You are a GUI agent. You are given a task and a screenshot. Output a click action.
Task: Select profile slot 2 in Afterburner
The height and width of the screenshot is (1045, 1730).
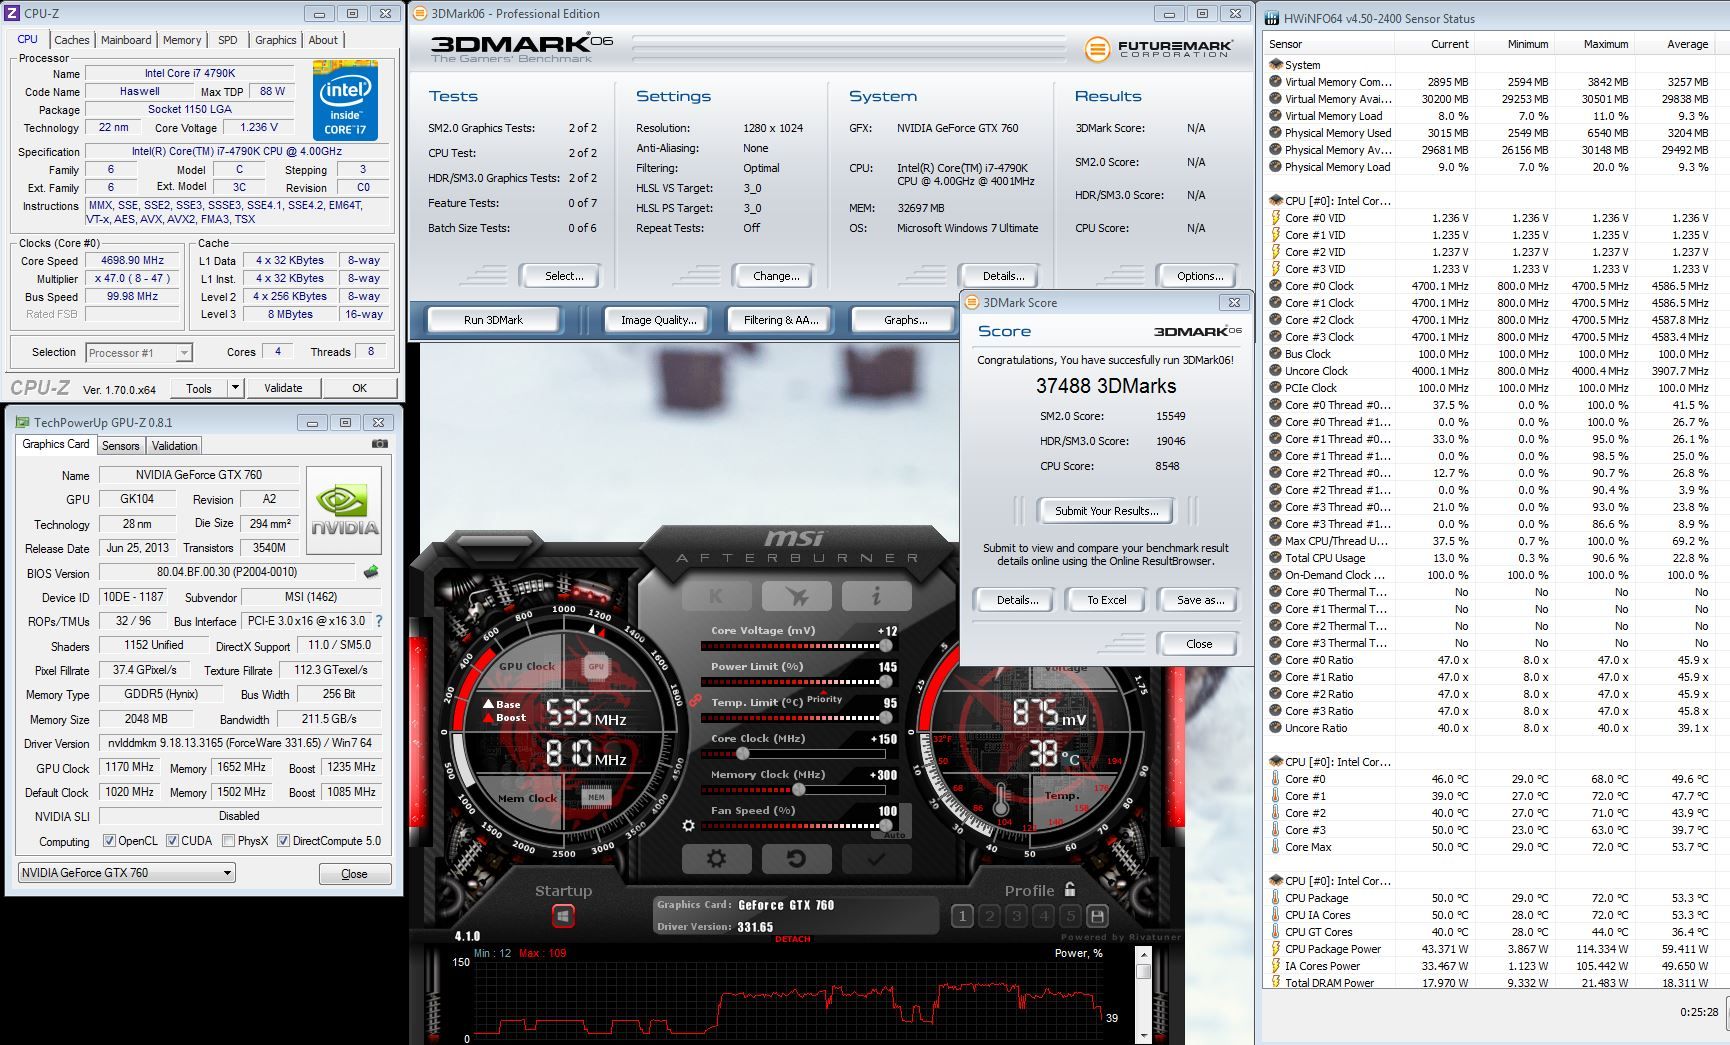coord(989,916)
